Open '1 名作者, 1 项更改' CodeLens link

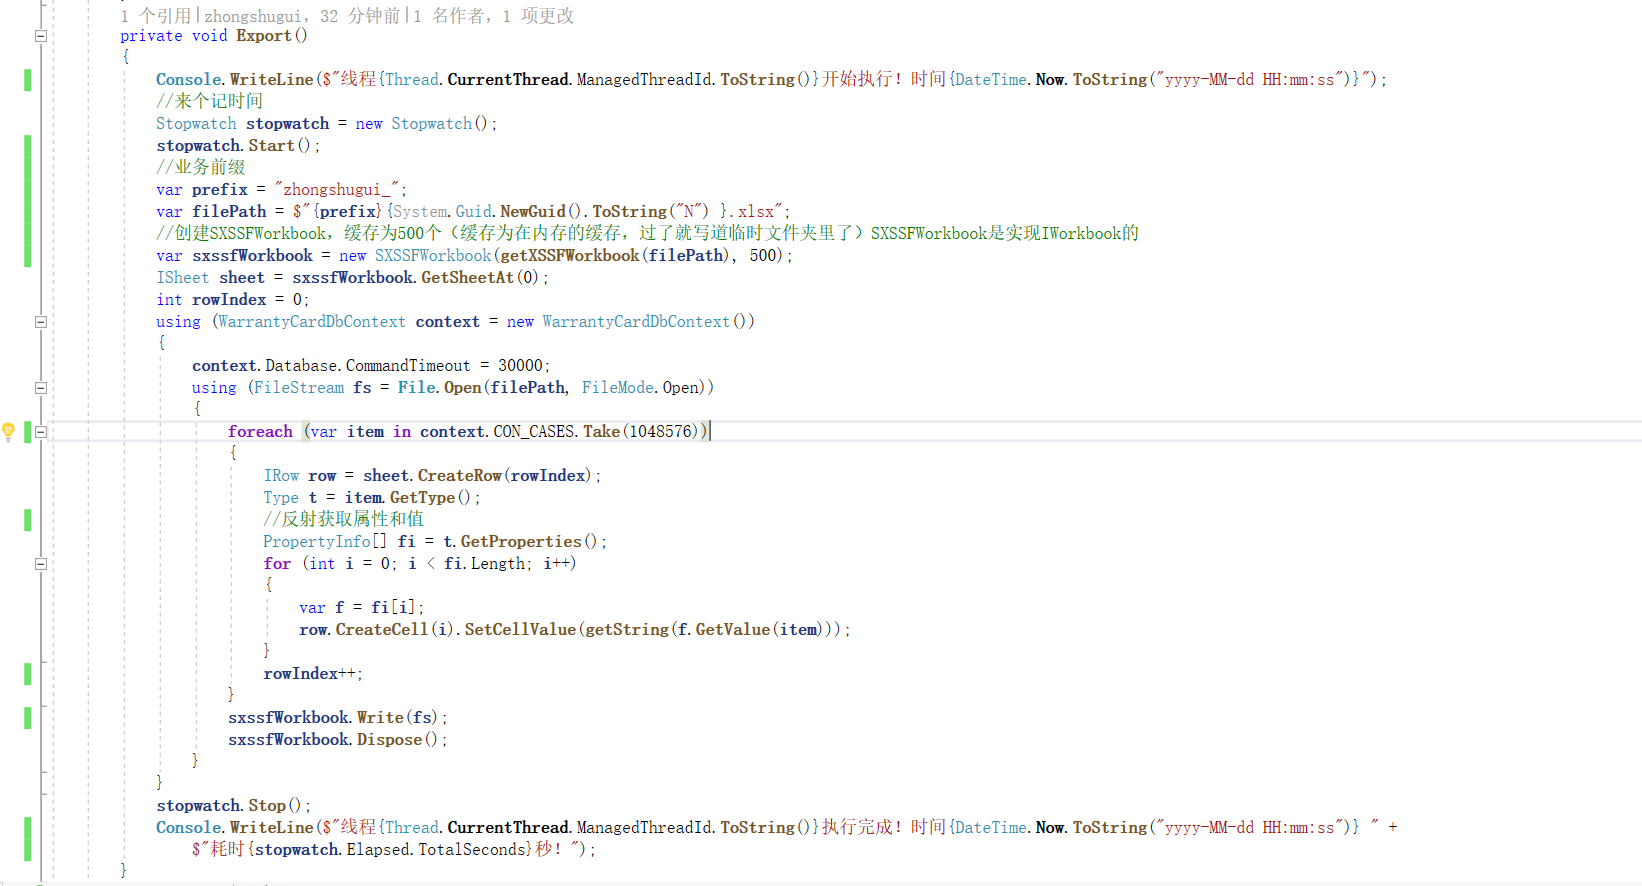[x=494, y=16]
